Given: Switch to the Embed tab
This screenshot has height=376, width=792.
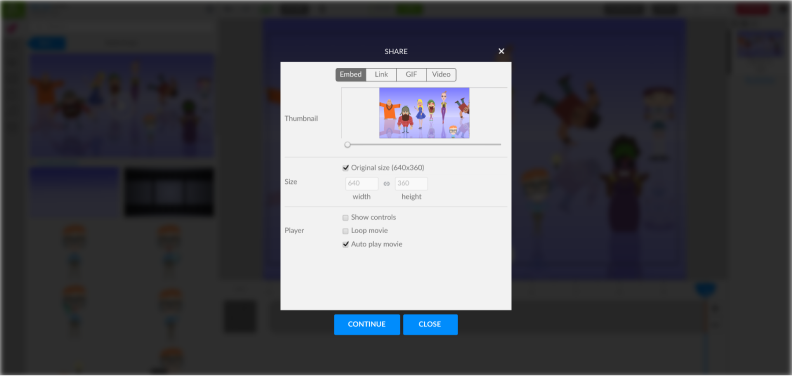Looking at the screenshot, I should pos(351,75).
